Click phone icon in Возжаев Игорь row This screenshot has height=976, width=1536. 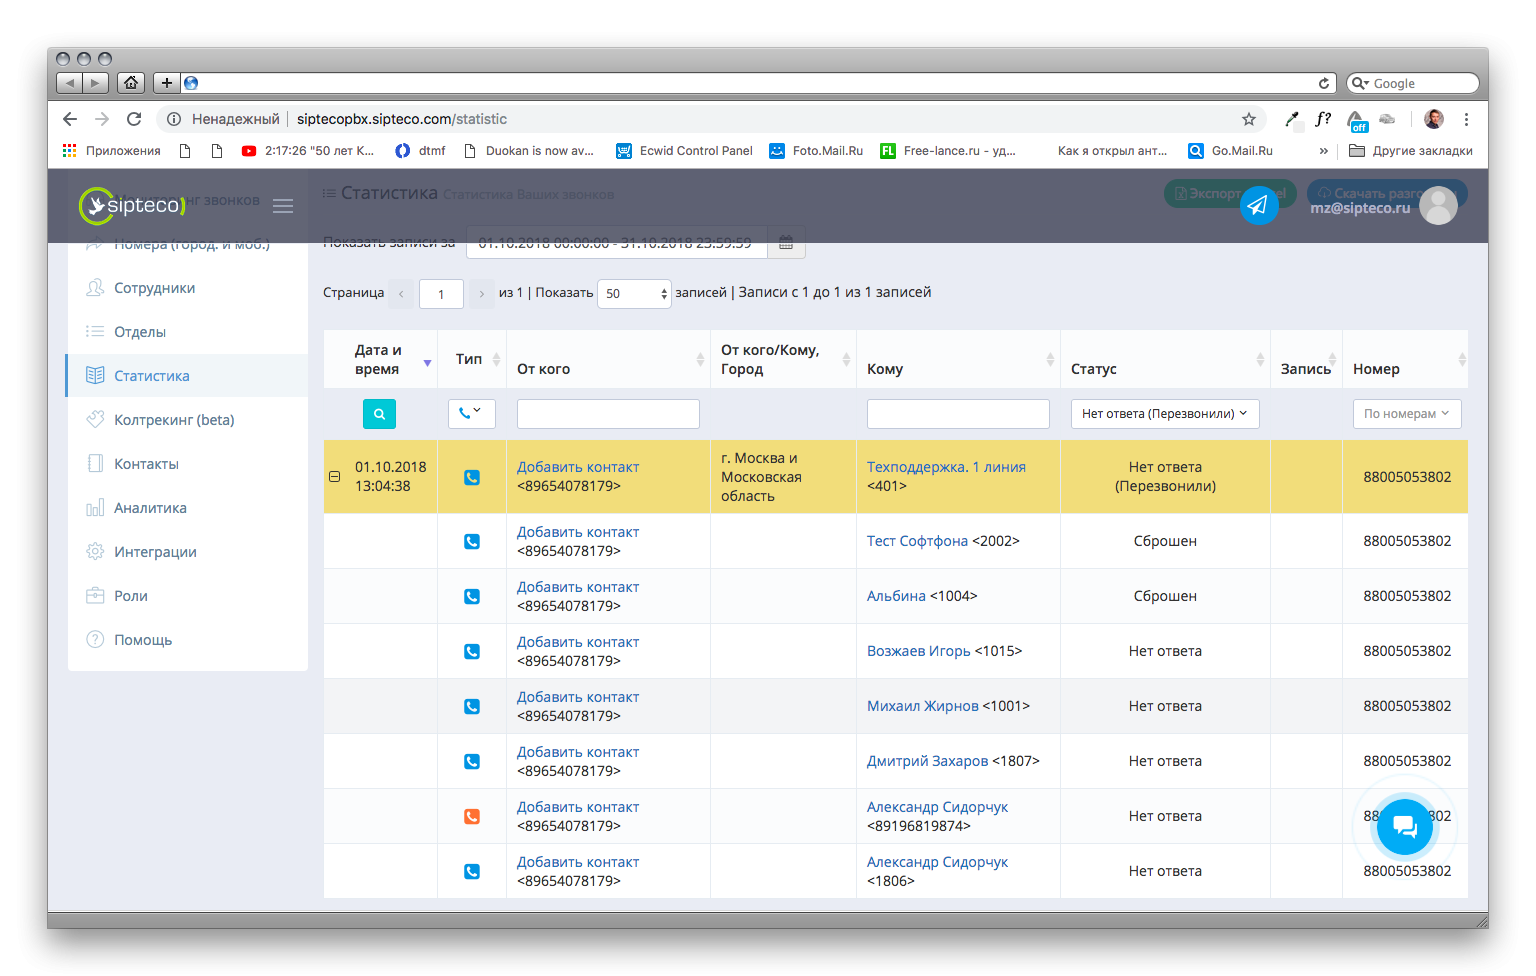click(x=472, y=651)
